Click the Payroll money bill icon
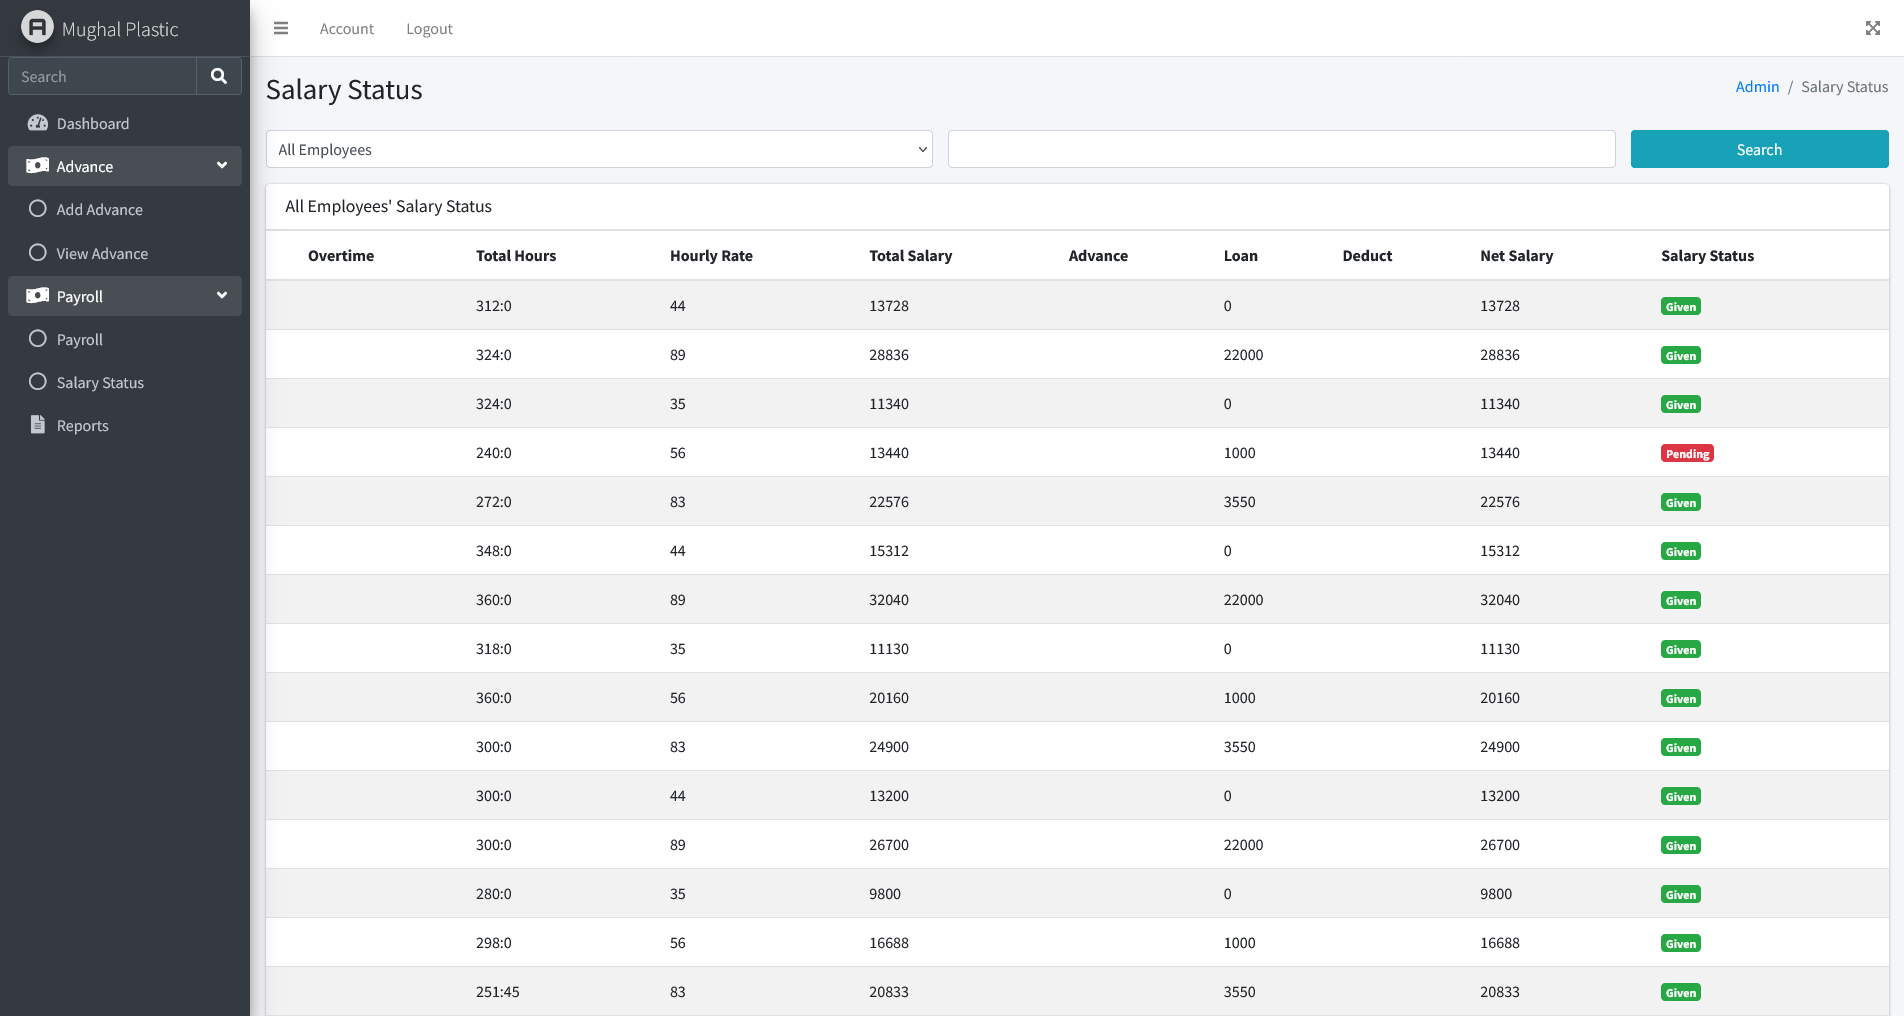The height and width of the screenshot is (1016, 1904). 38,296
